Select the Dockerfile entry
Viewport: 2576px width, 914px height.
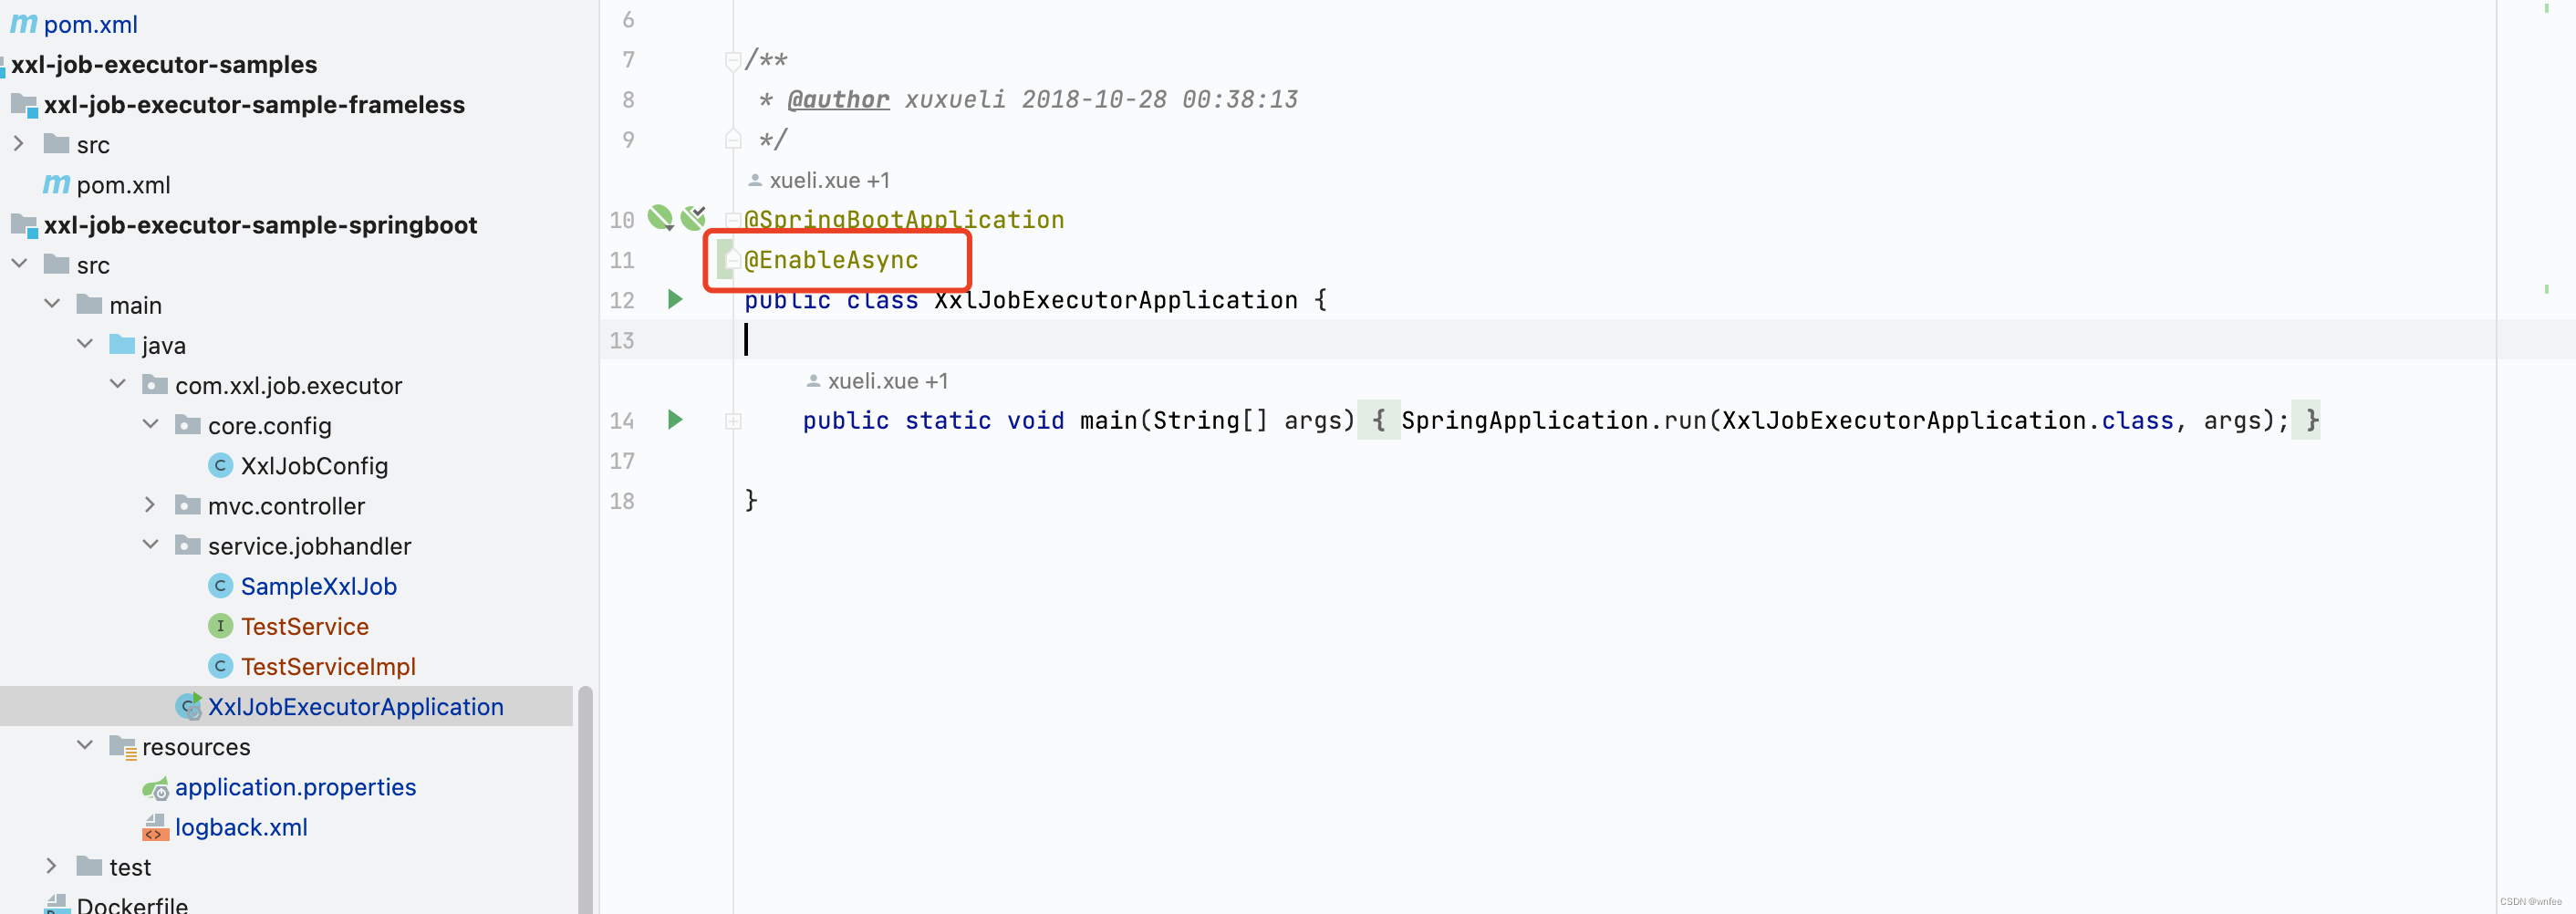coord(132,904)
